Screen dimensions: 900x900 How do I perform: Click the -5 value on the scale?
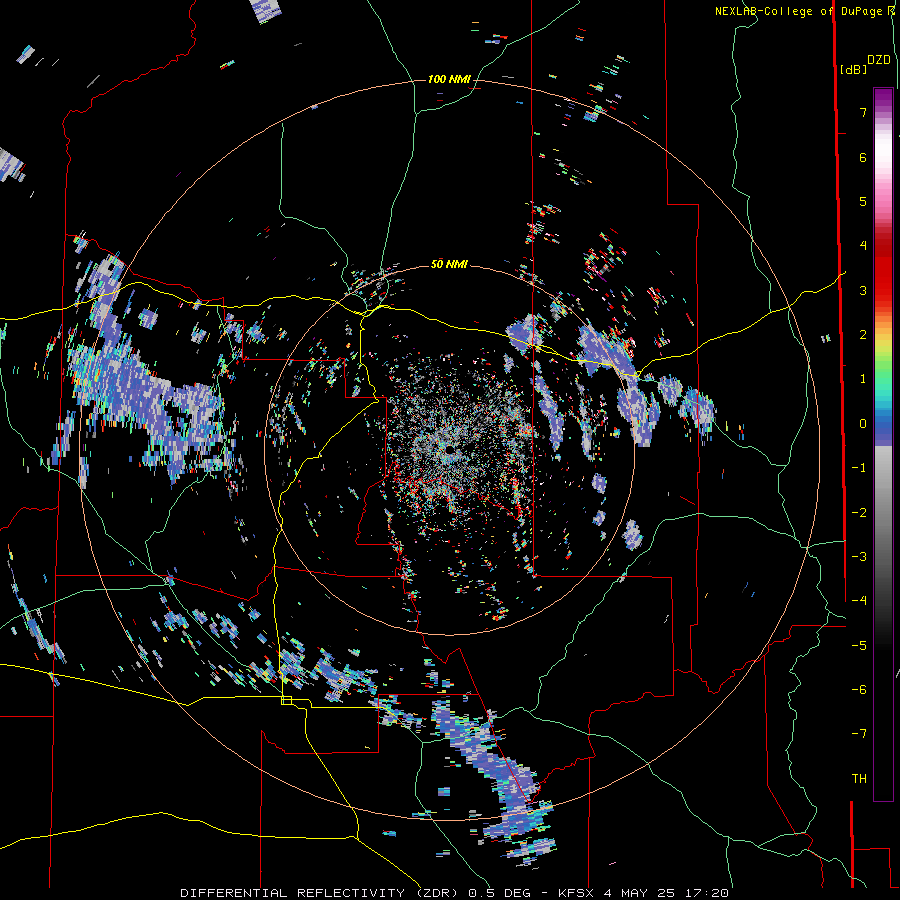pos(859,646)
